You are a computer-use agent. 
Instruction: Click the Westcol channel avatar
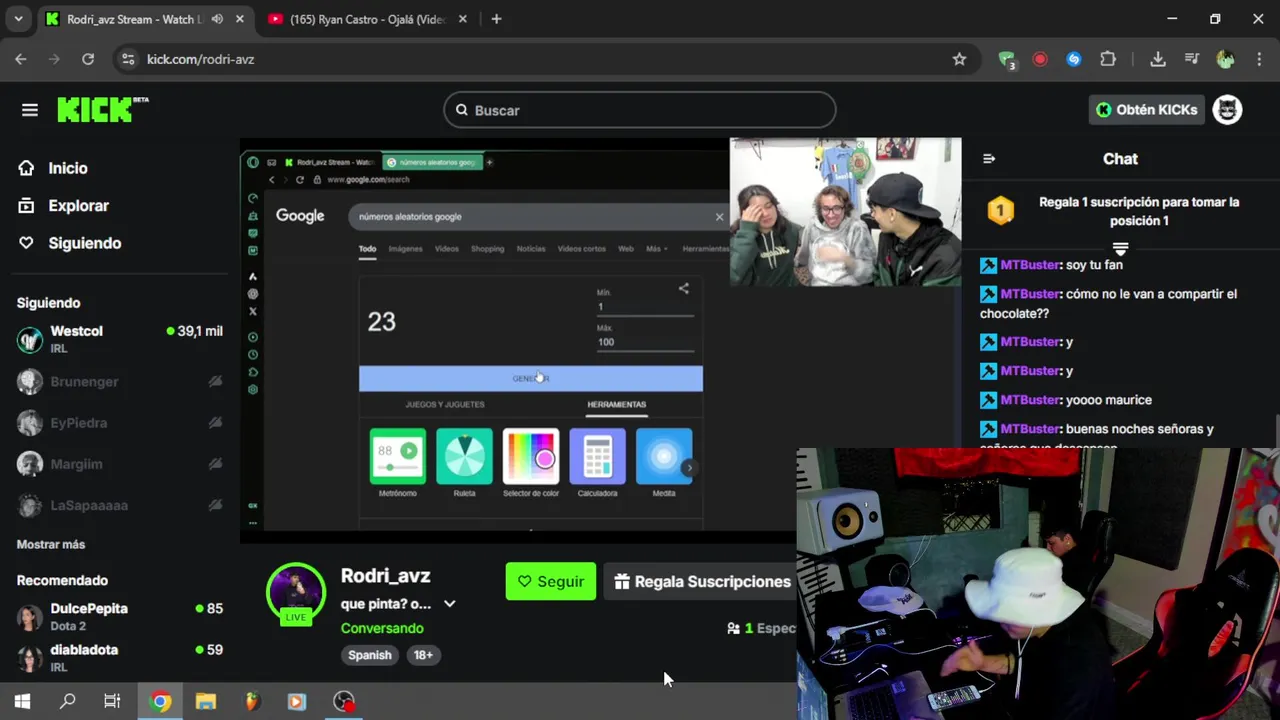pyautogui.click(x=30, y=339)
